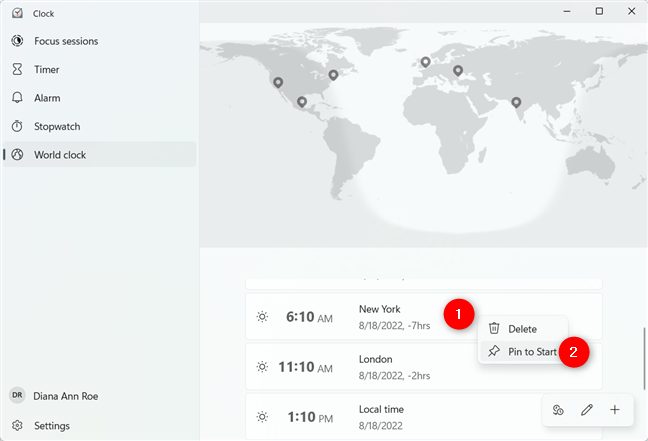Screen dimensions: 648x441
Task: Click the pencil Edit clocks icon
Action: point(587,410)
